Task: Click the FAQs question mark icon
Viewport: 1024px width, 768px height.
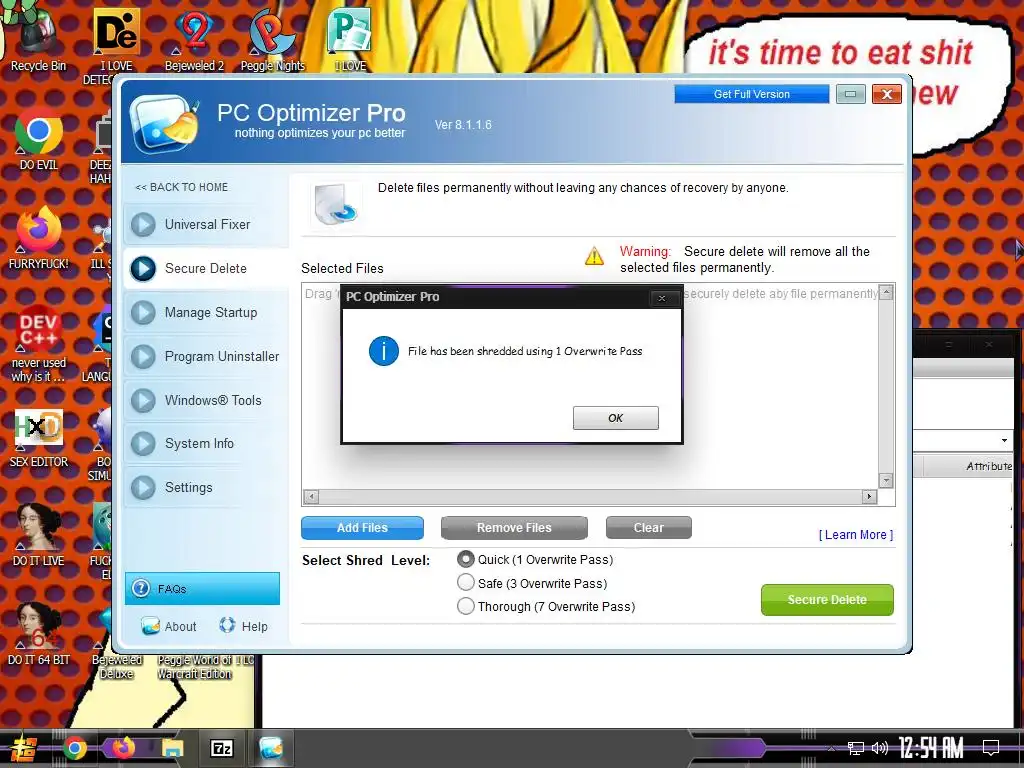Action: click(140, 588)
